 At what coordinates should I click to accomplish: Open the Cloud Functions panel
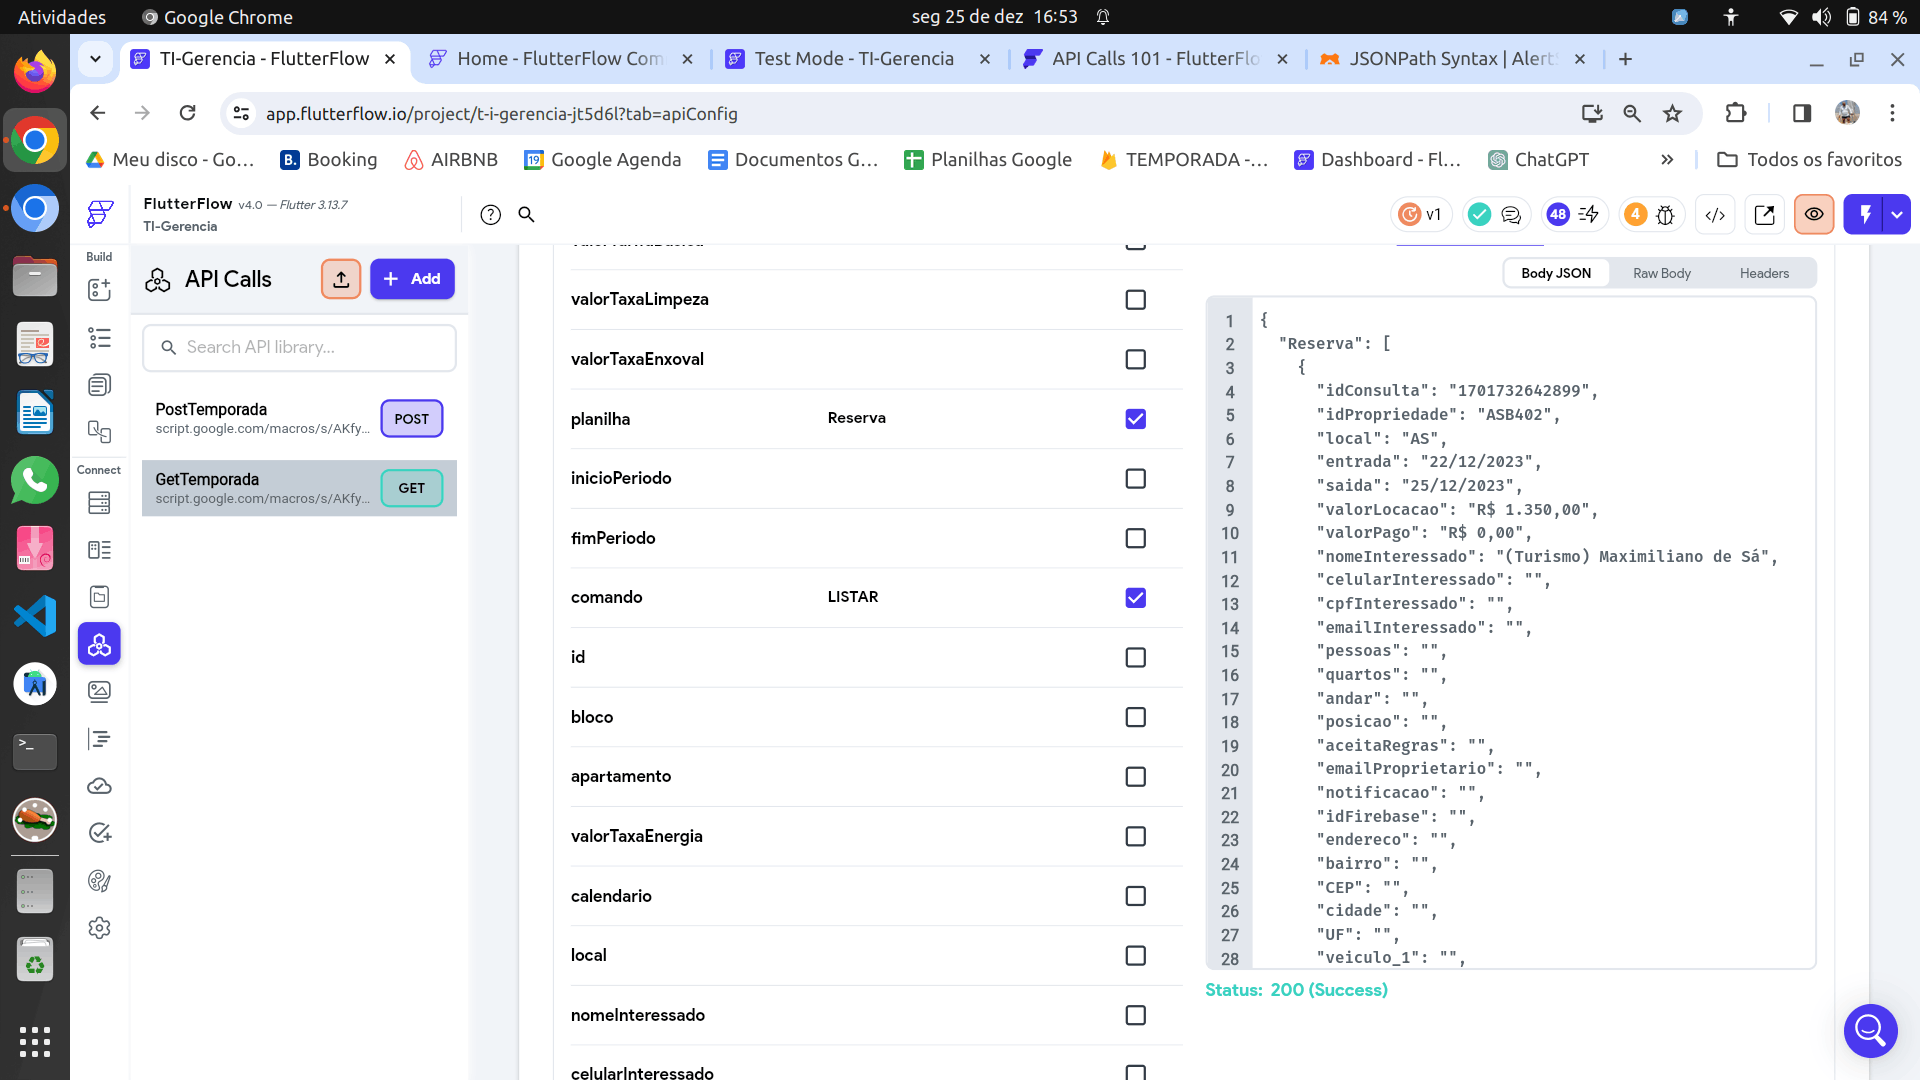click(x=99, y=786)
